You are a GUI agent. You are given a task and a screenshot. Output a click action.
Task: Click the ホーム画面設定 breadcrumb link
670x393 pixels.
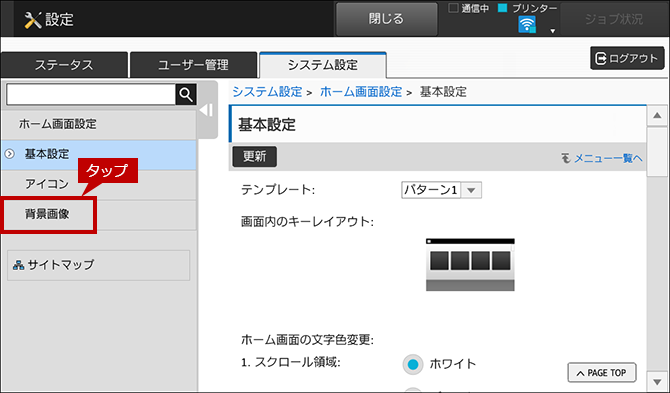pos(361,92)
